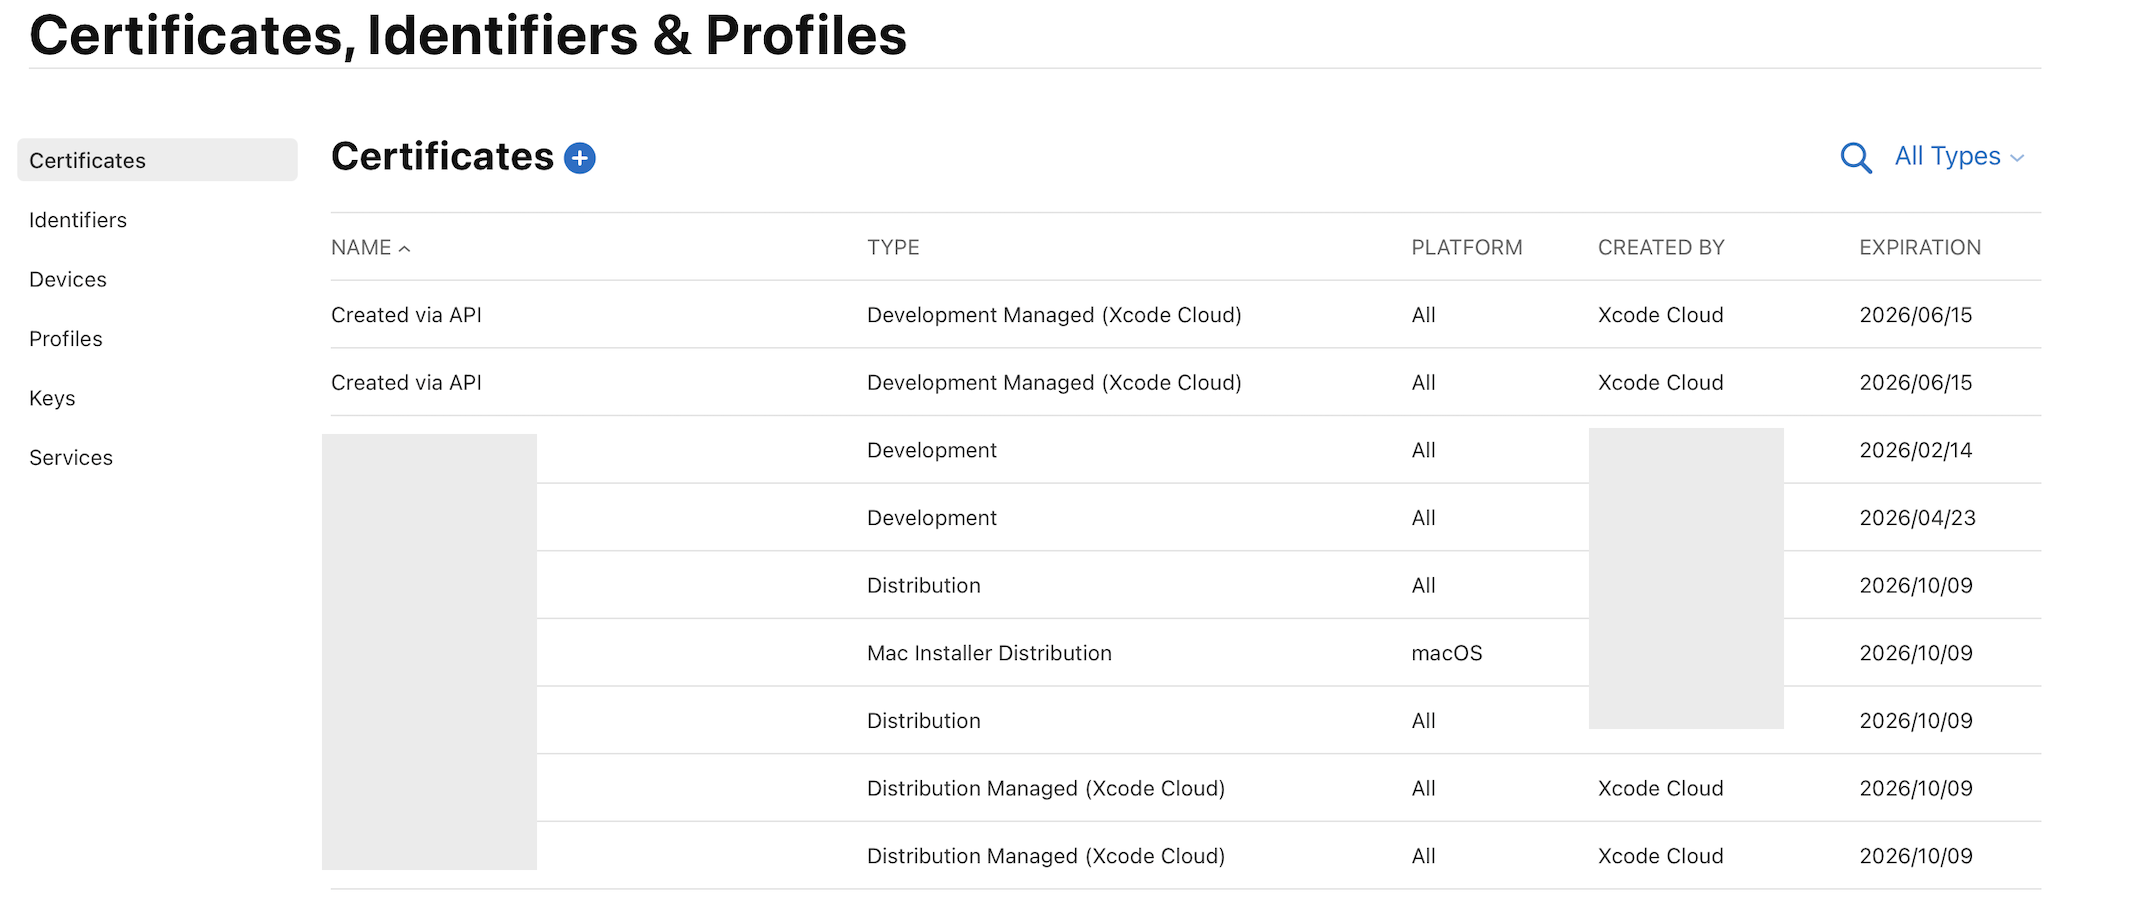The image size is (2130, 920).
Task: Open the Profiles section
Action: pos(66,339)
